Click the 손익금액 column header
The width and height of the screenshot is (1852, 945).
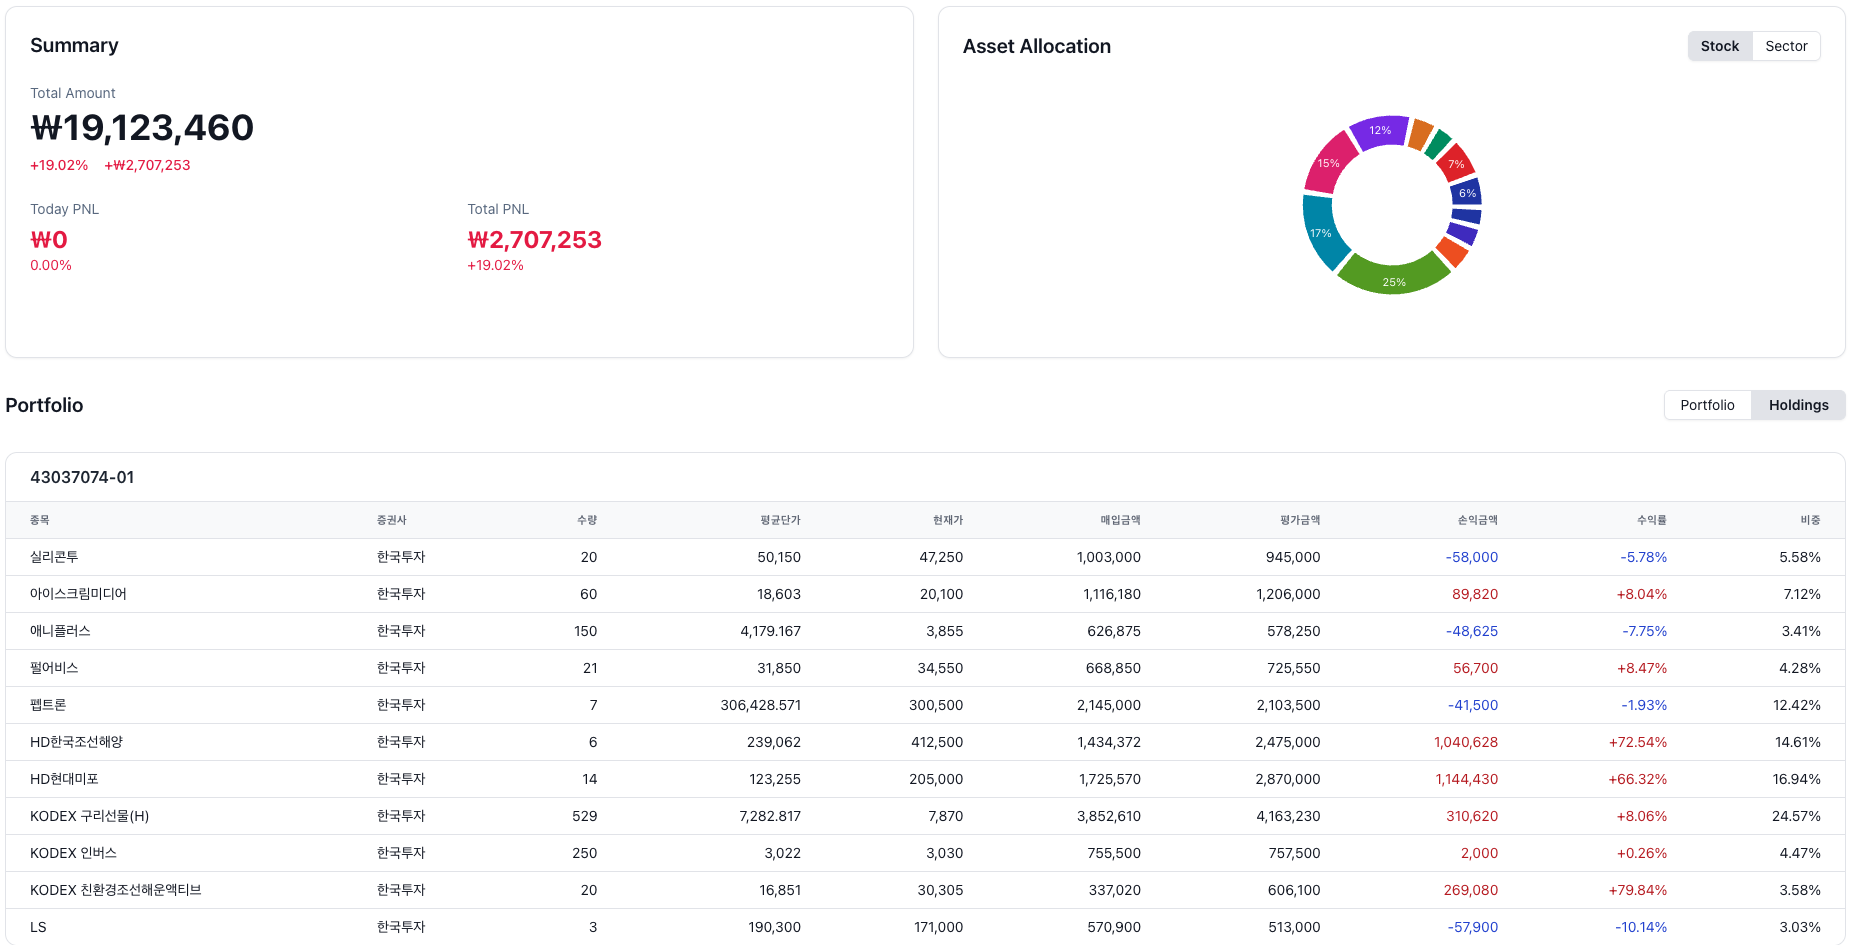(x=1477, y=520)
